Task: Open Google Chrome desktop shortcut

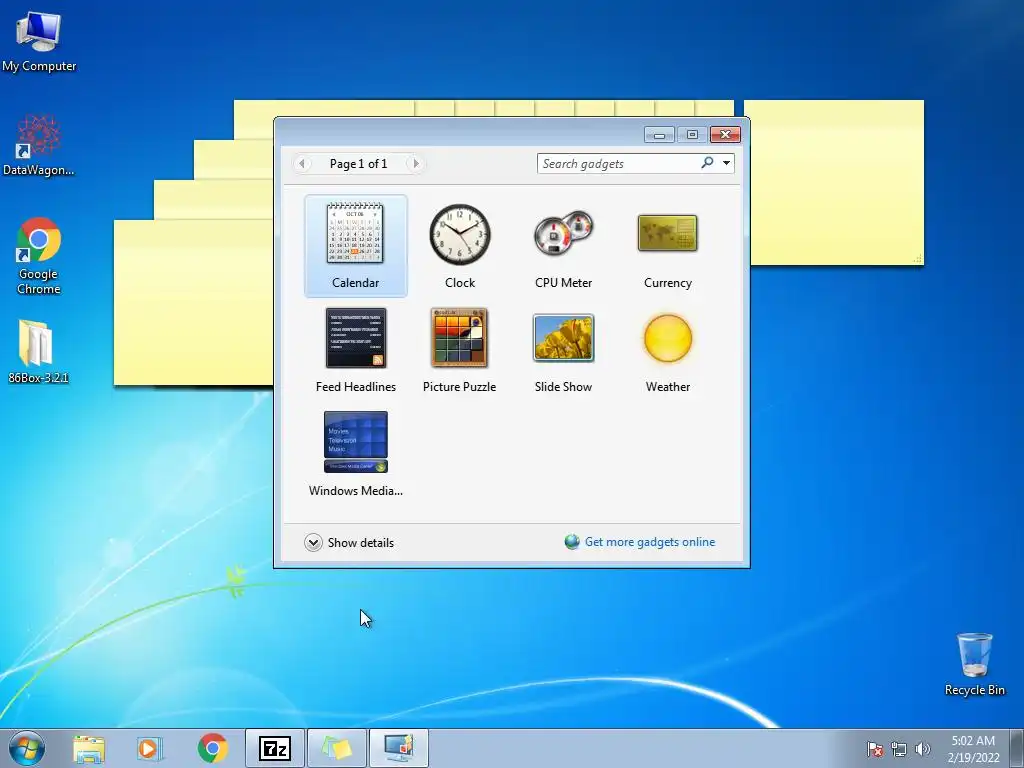Action: (x=39, y=256)
